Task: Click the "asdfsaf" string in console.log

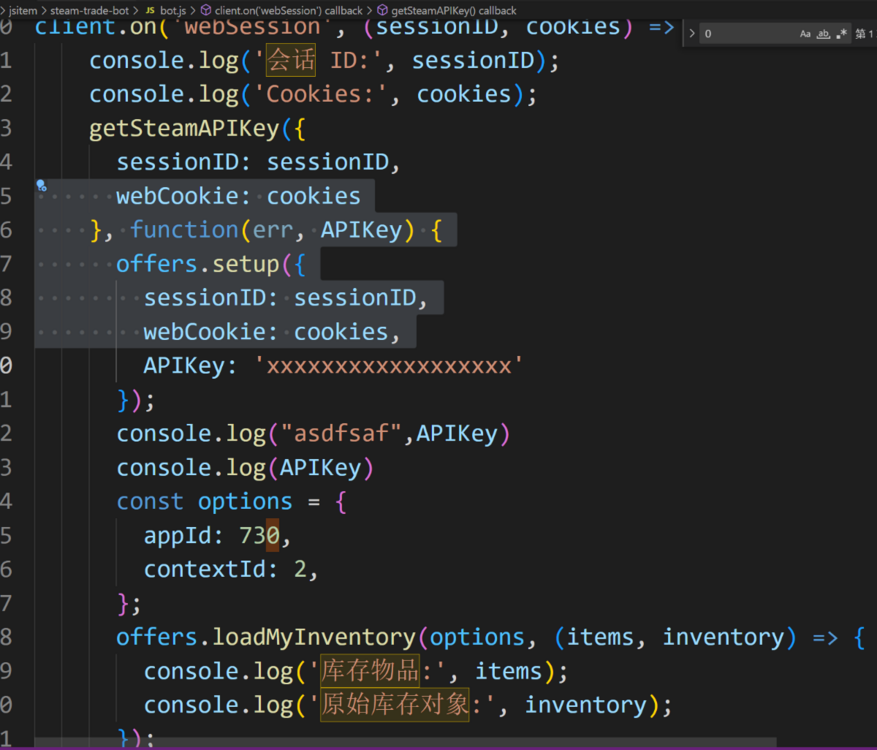Action: coord(344,433)
